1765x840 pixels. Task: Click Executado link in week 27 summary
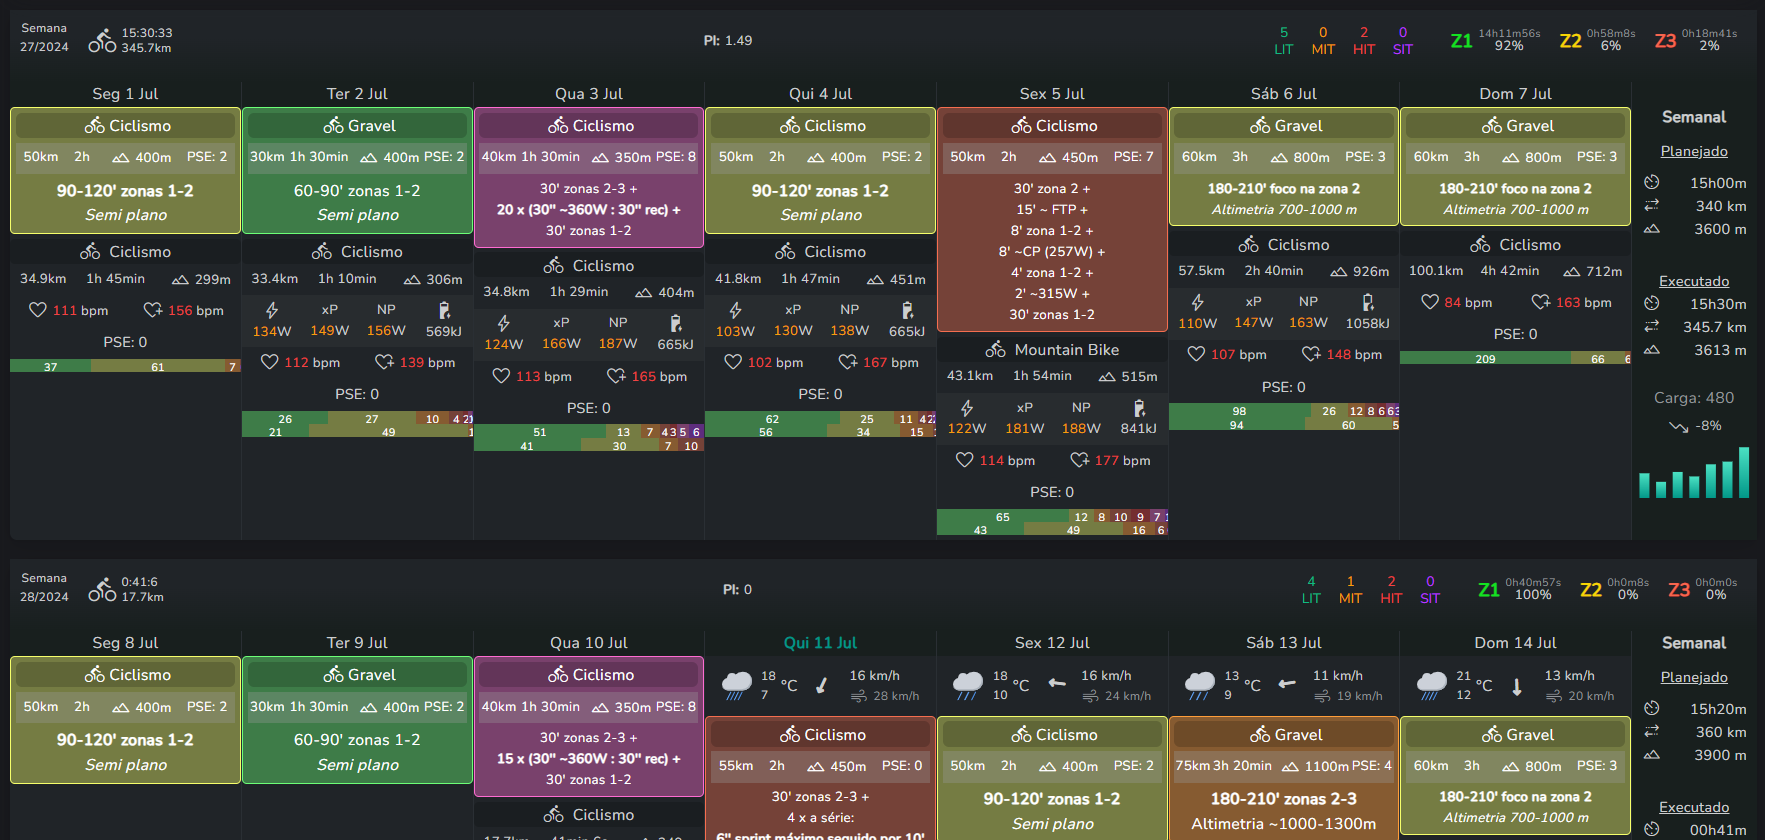tap(1694, 281)
